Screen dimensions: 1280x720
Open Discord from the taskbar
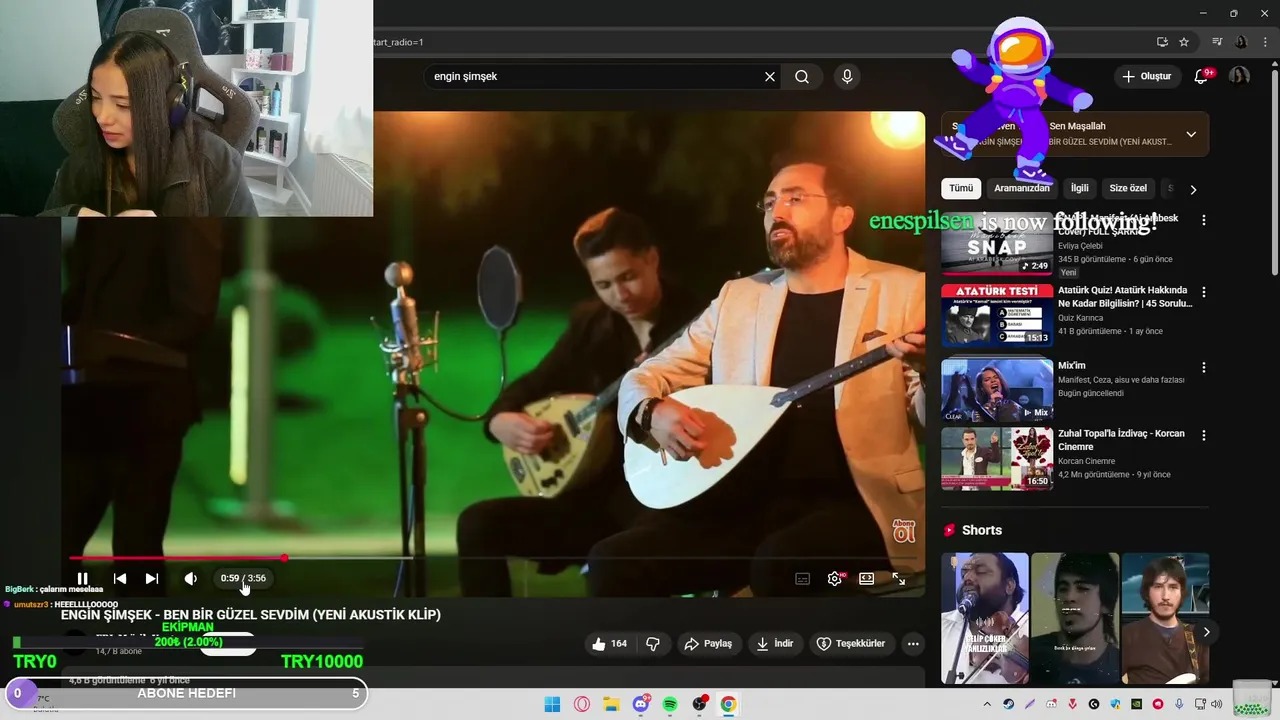641,704
